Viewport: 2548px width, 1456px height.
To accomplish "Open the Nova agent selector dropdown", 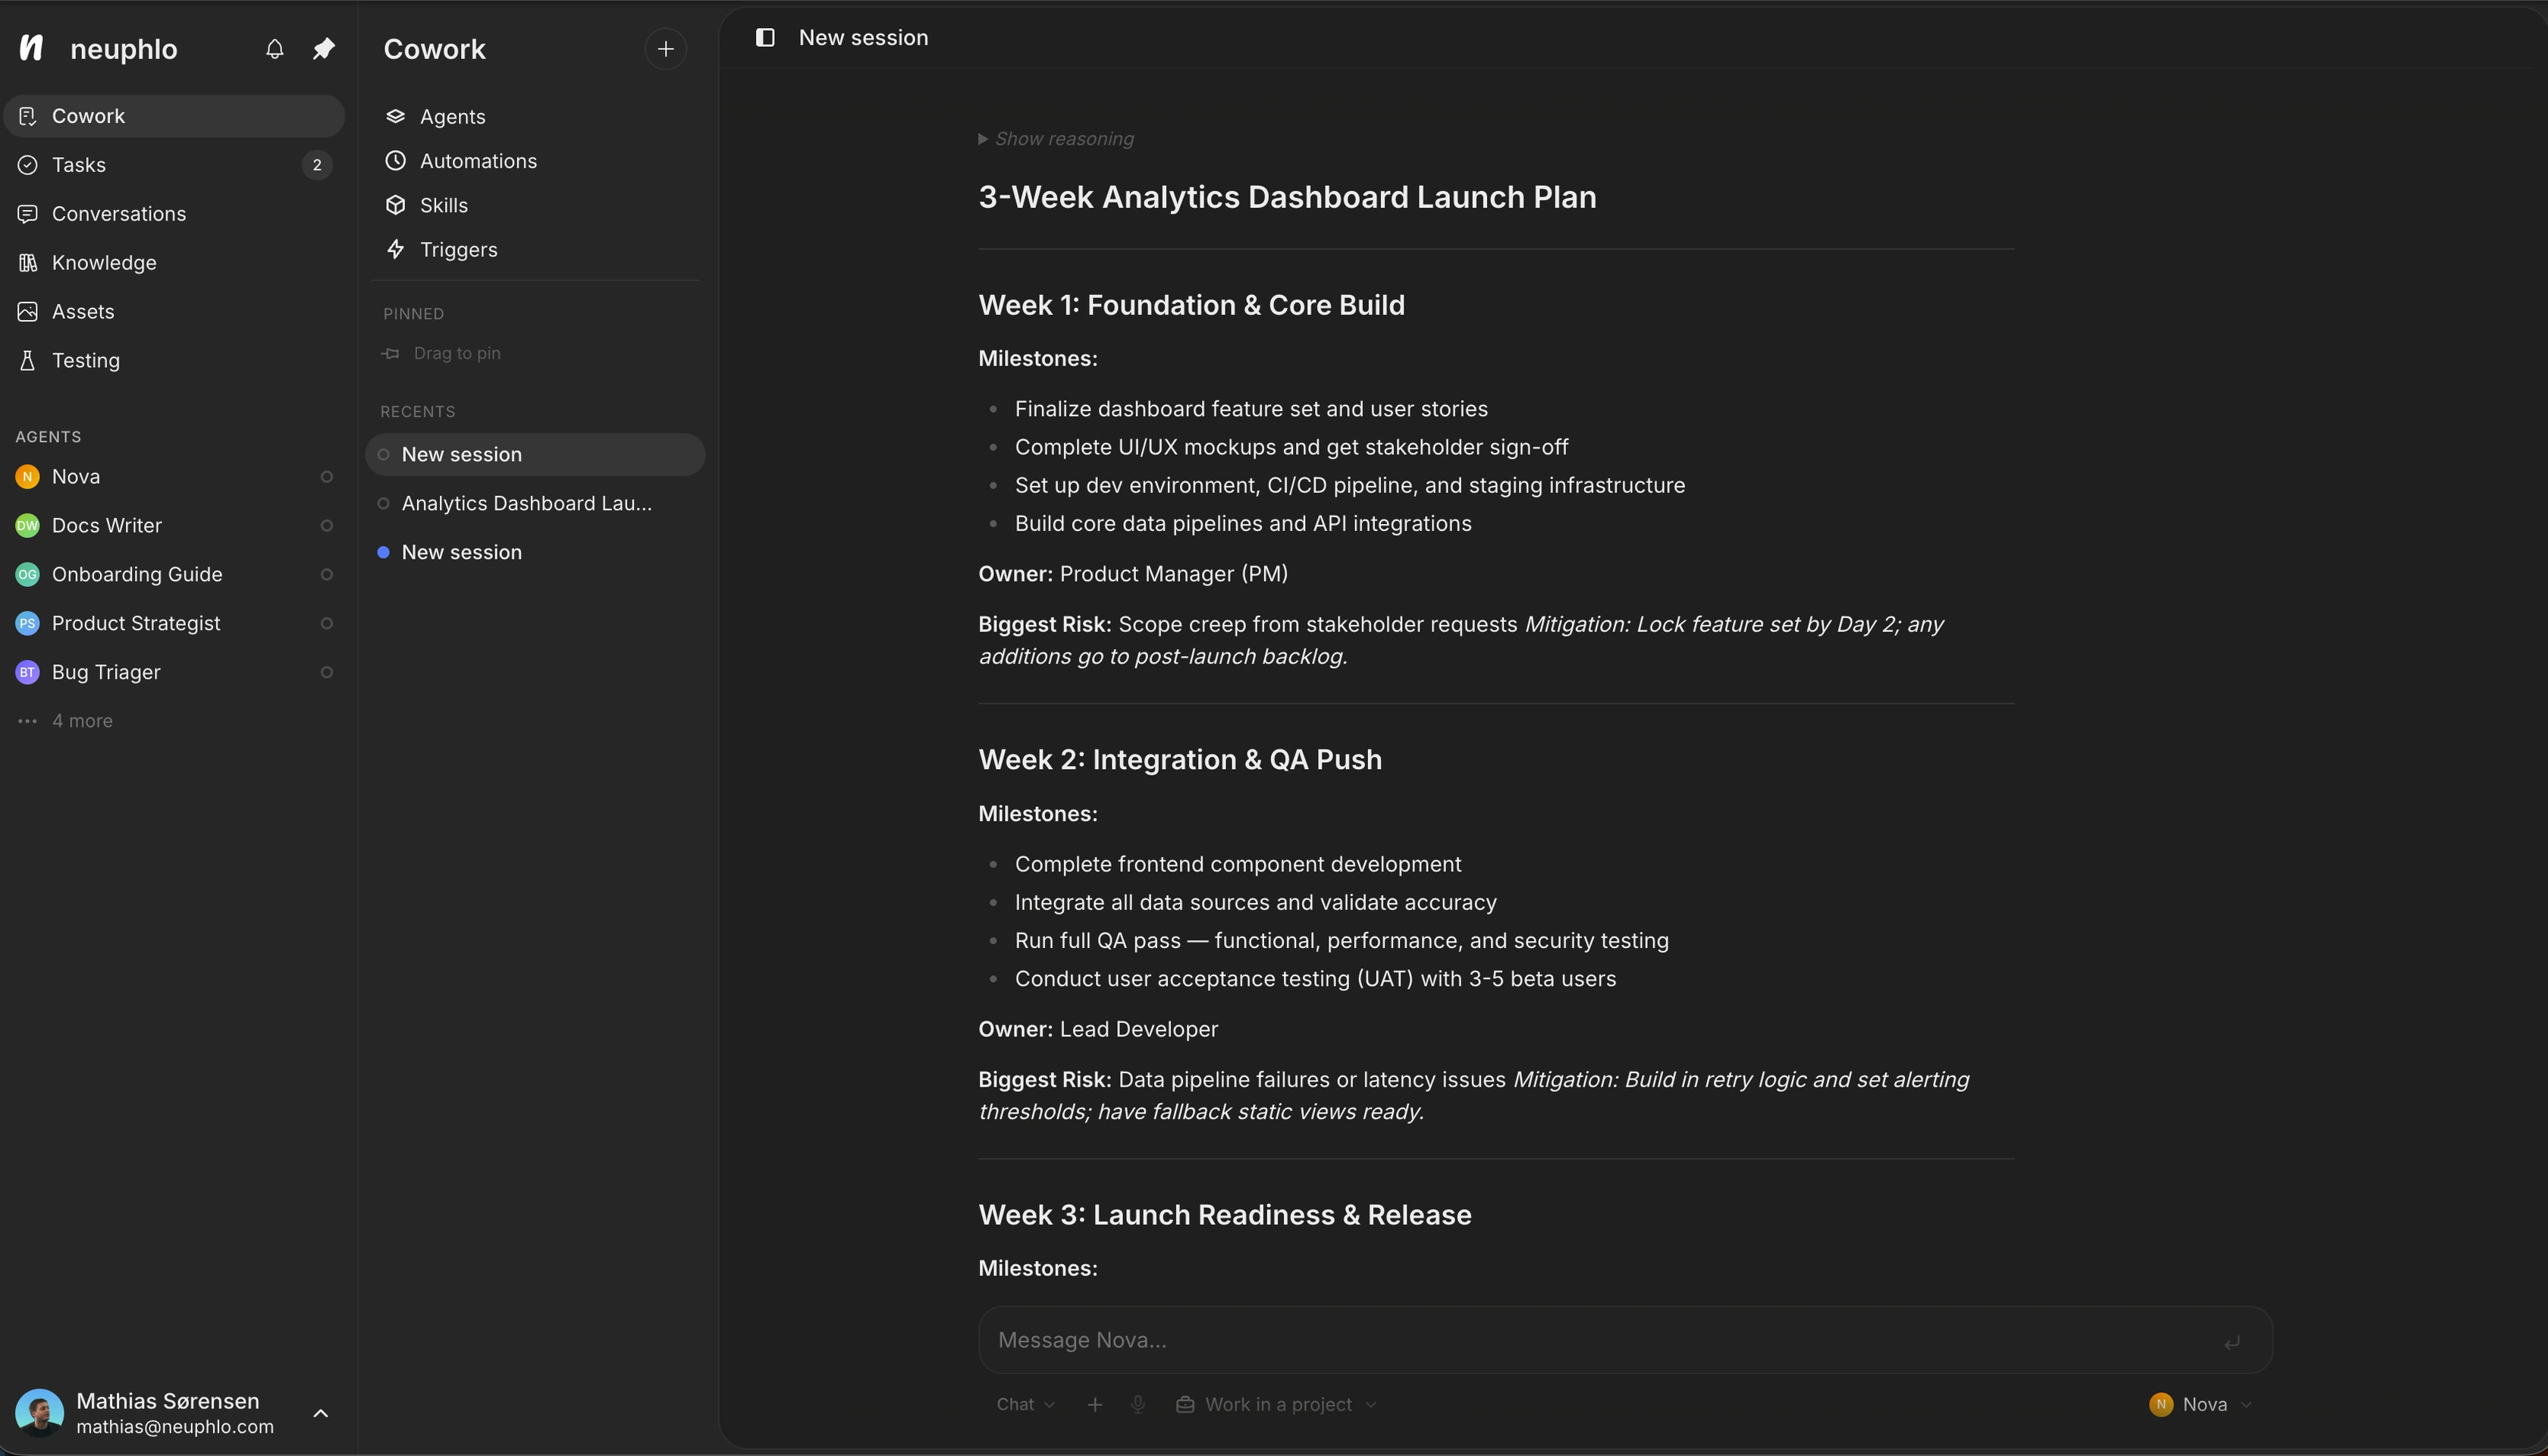I will click(x=2200, y=1404).
